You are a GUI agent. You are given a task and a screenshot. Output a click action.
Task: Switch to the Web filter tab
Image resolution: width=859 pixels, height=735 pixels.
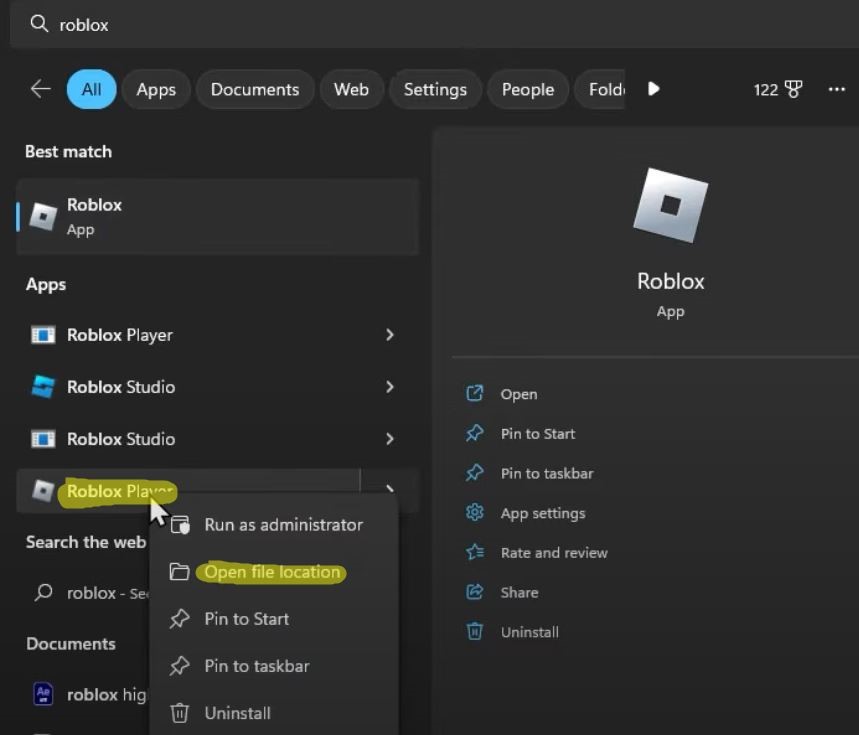tap(351, 89)
